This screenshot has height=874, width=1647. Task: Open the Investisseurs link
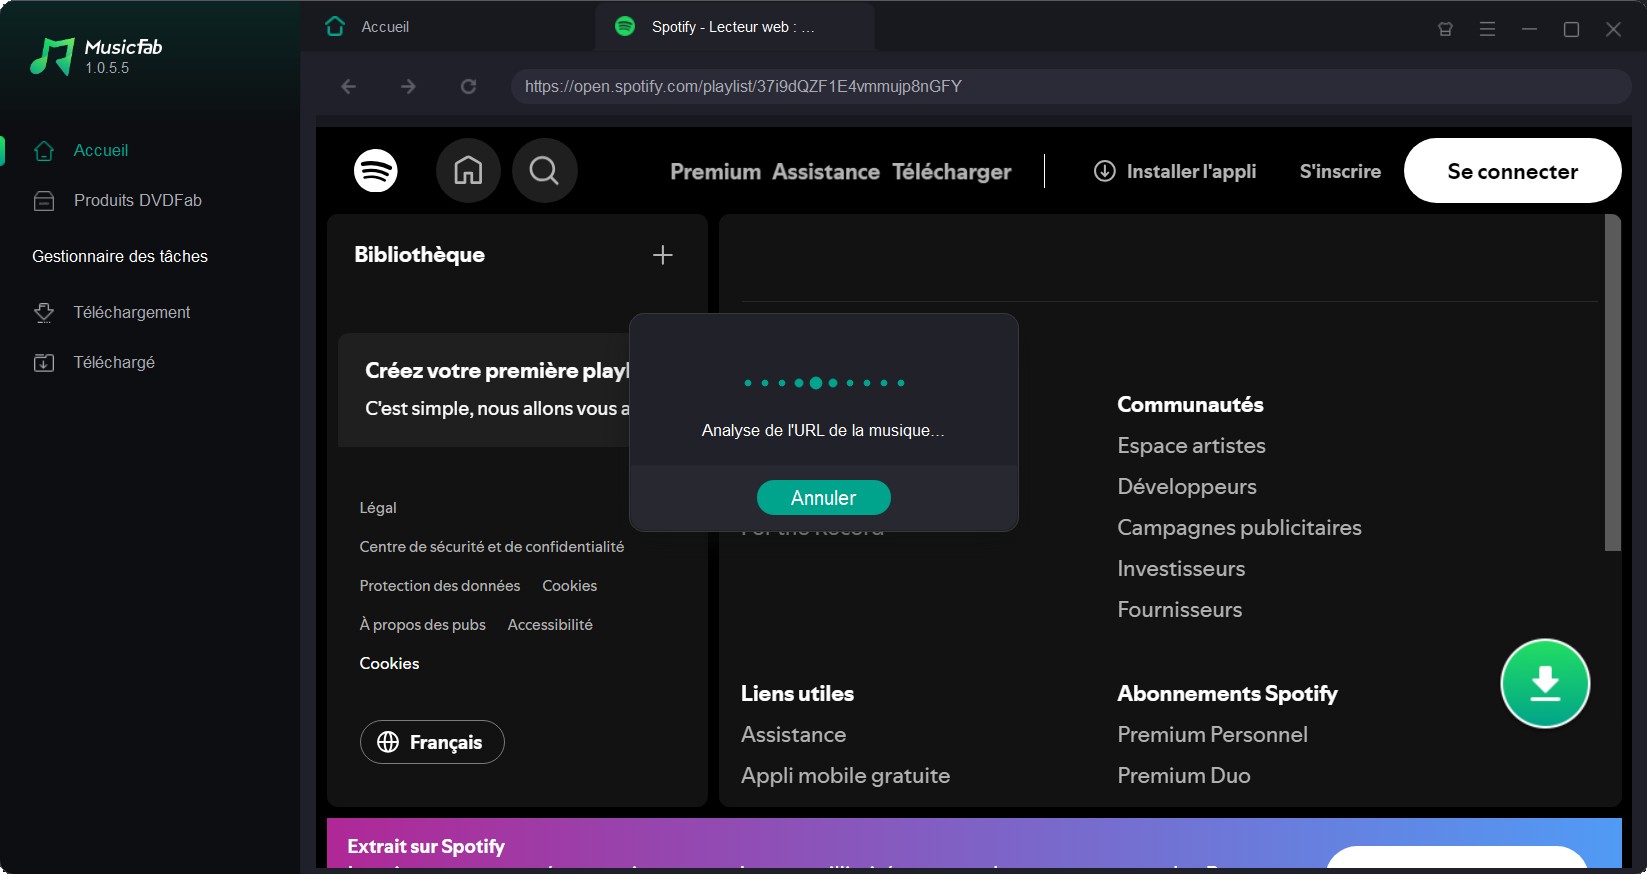(1181, 569)
